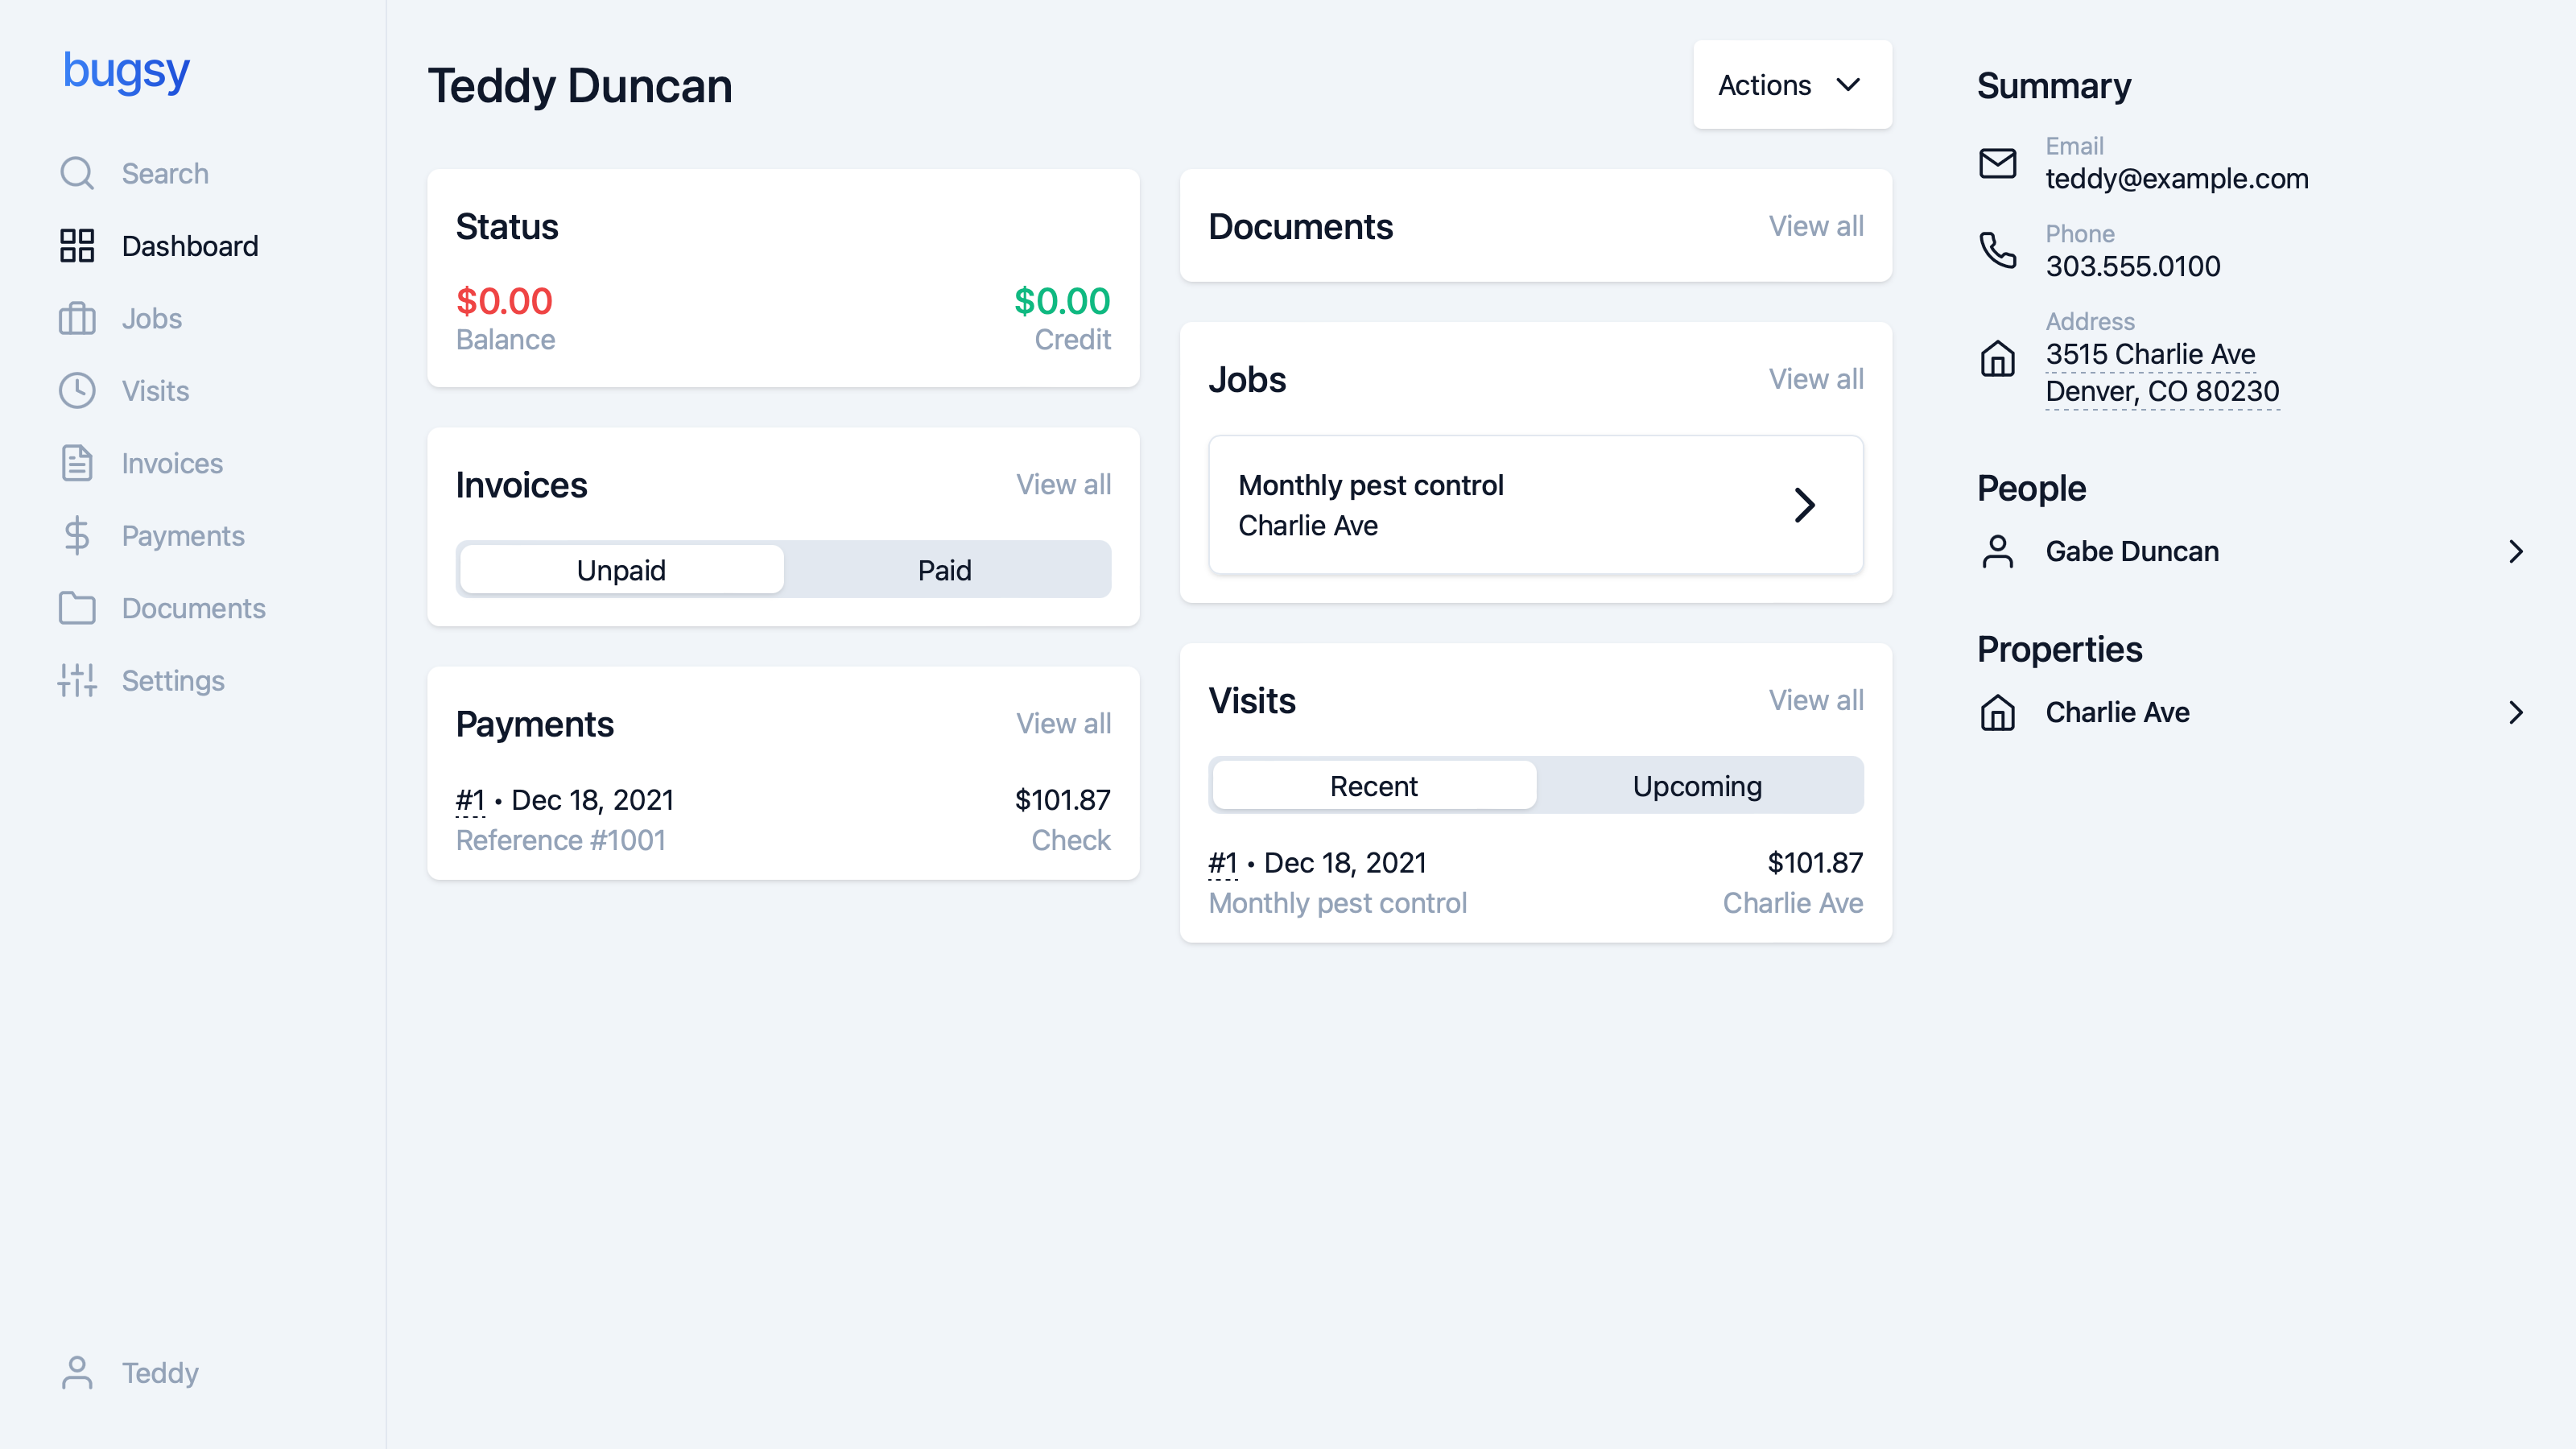
Task: Expand the Charlie Ave property chevron
Action: 2516,712
